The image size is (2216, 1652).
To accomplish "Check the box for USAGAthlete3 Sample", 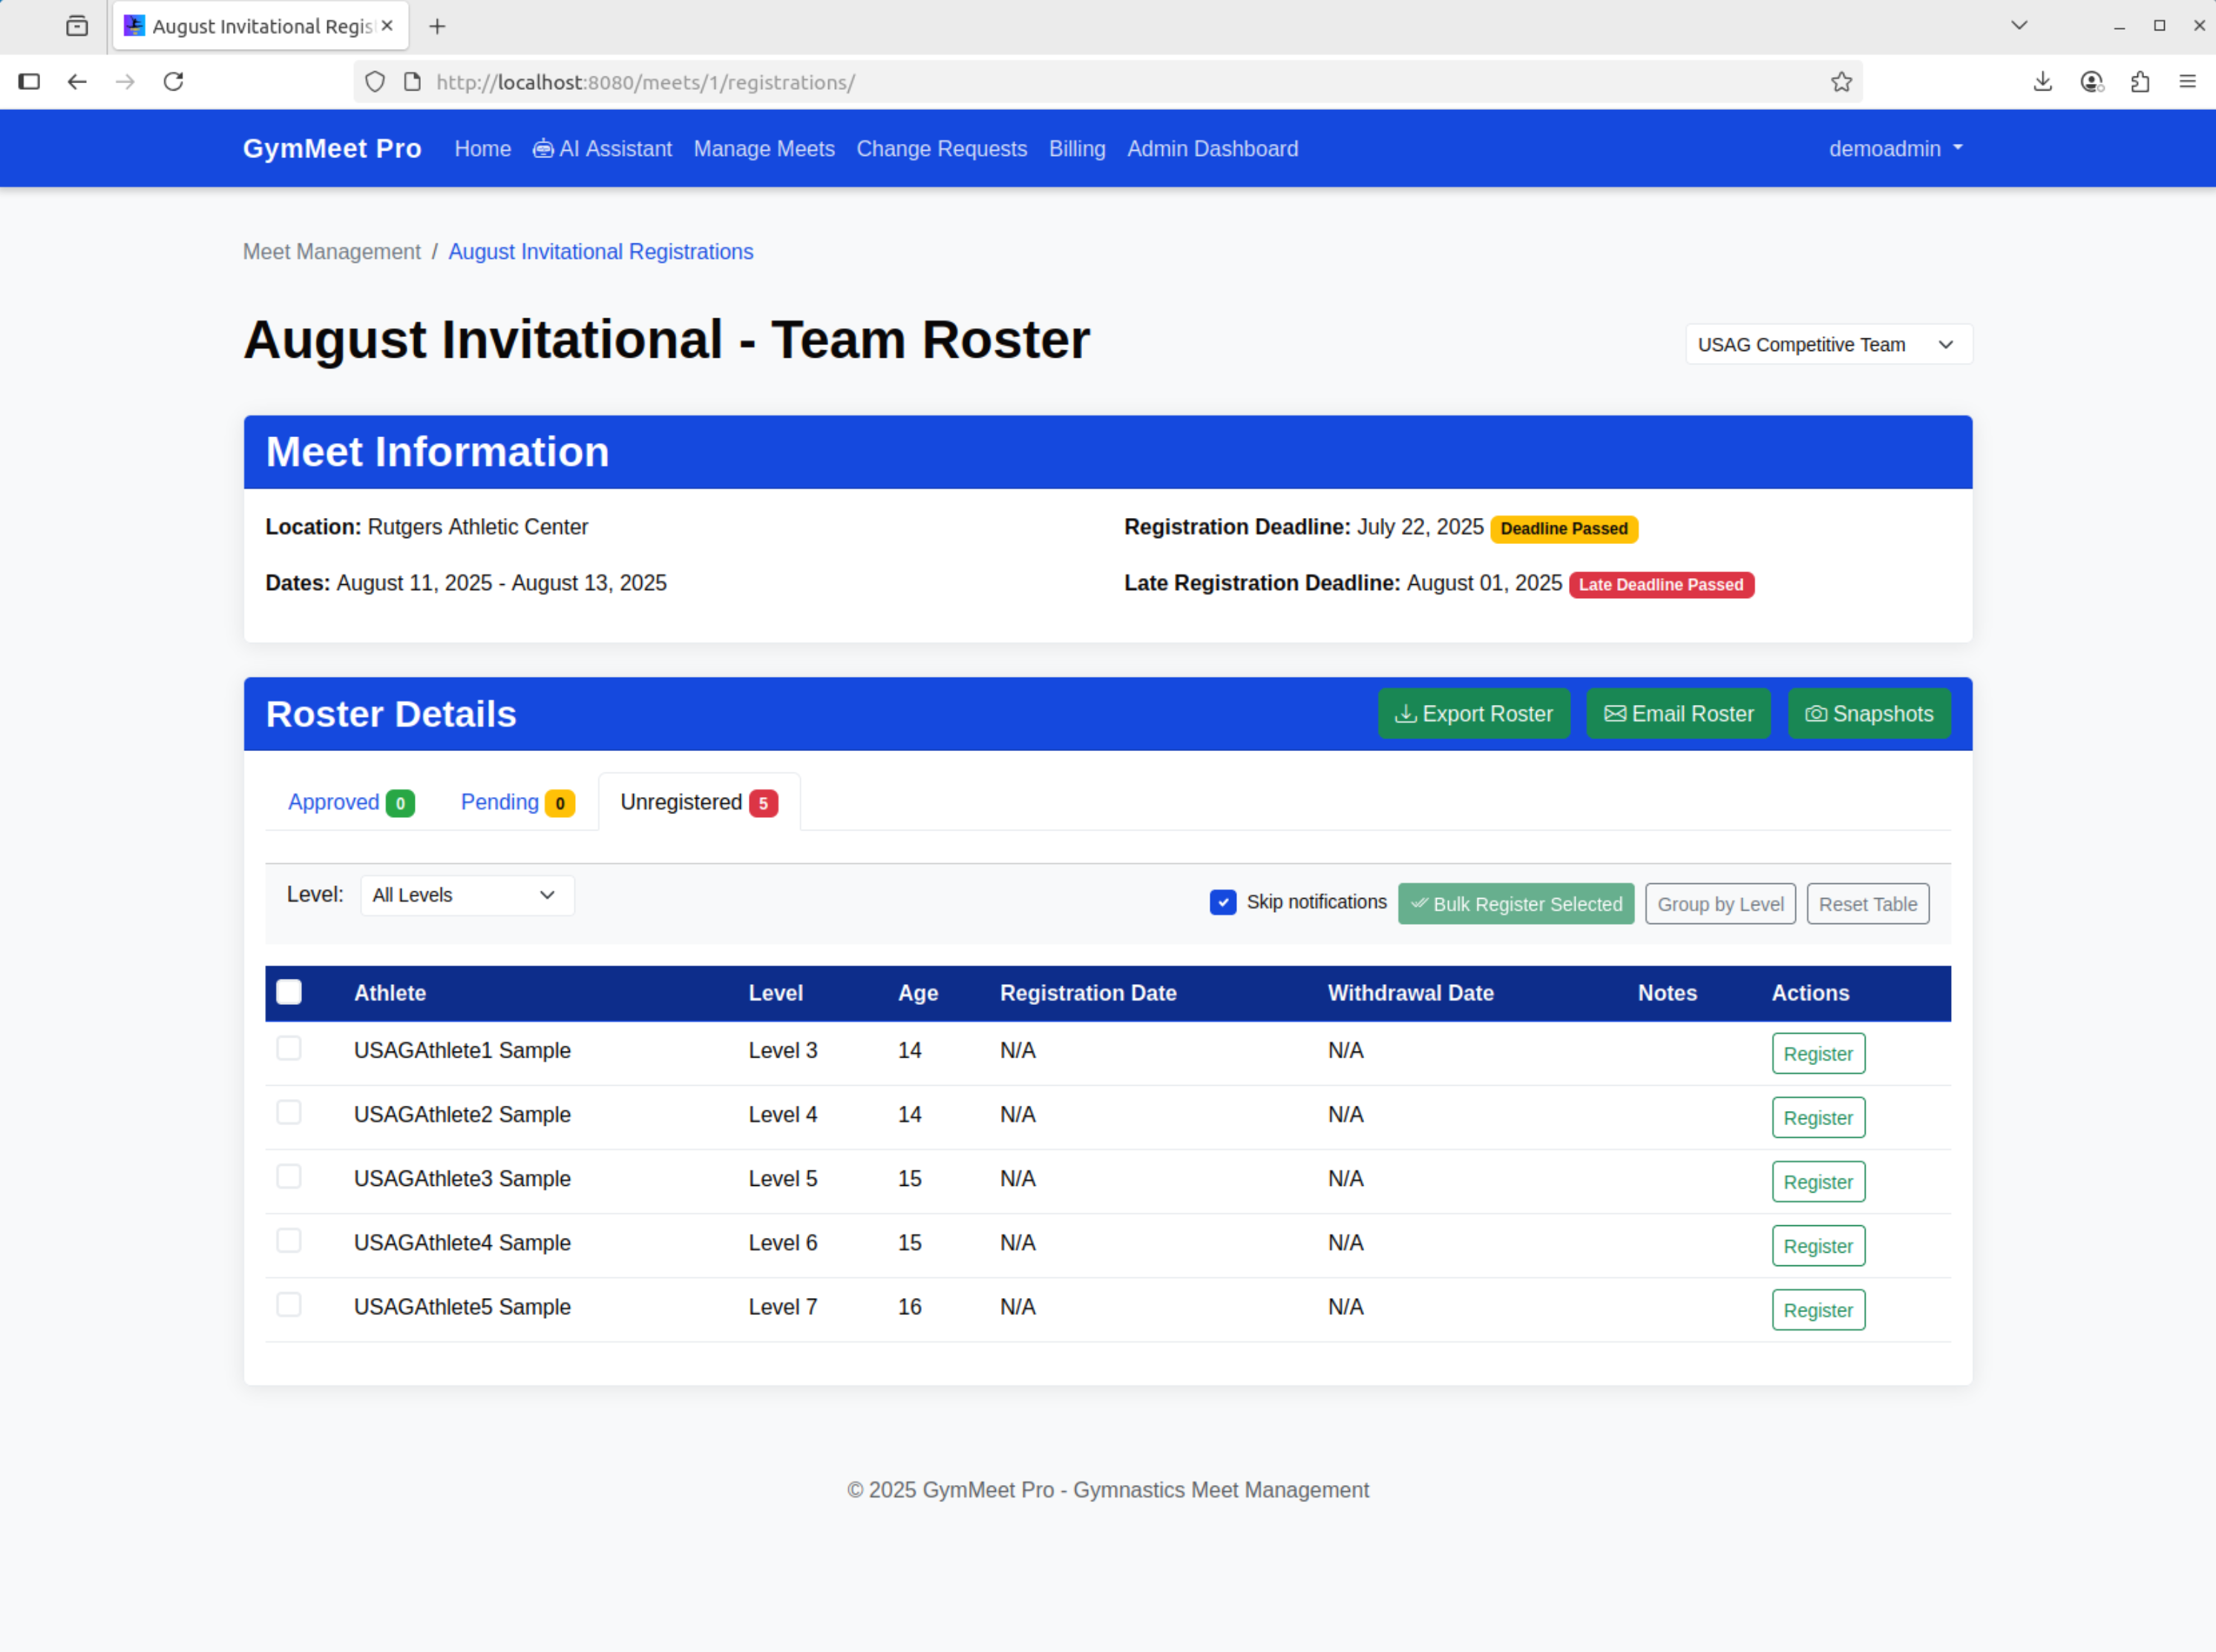I will pyautogui.click(x=289, y=1176).
